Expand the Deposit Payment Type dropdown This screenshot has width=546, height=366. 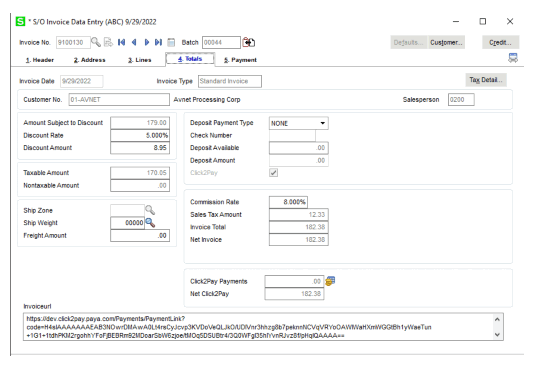(323, 123)
